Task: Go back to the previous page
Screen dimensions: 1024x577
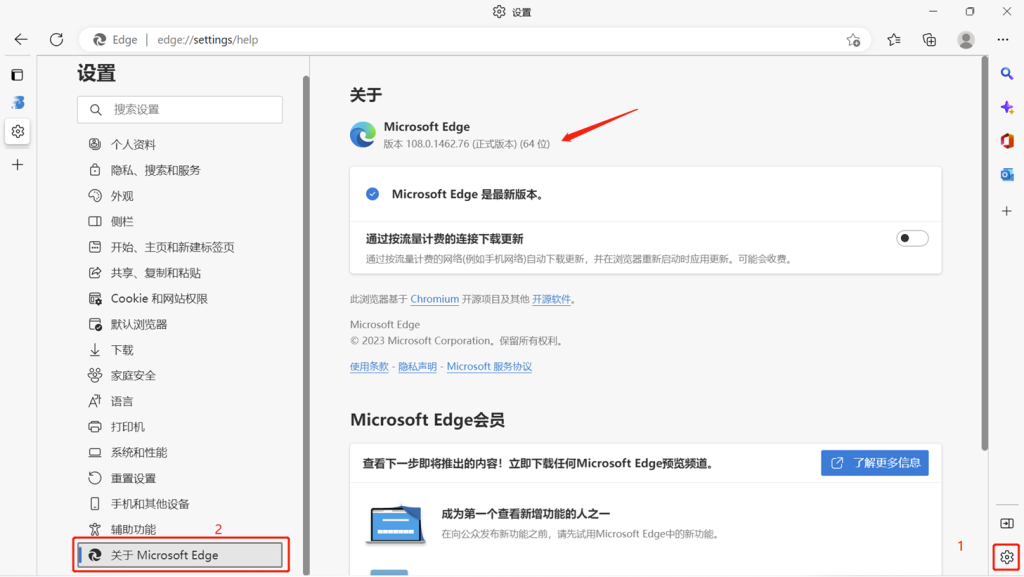Action: 21,40
